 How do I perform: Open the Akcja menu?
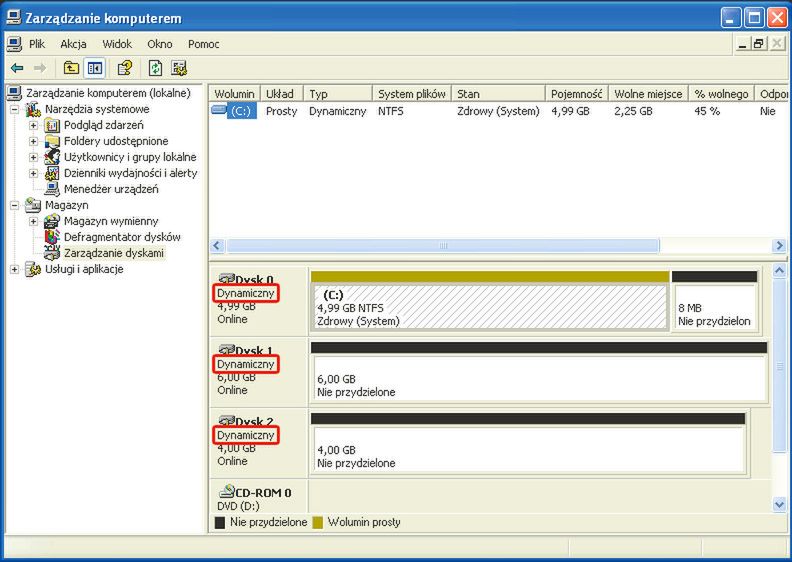(73, 44)
